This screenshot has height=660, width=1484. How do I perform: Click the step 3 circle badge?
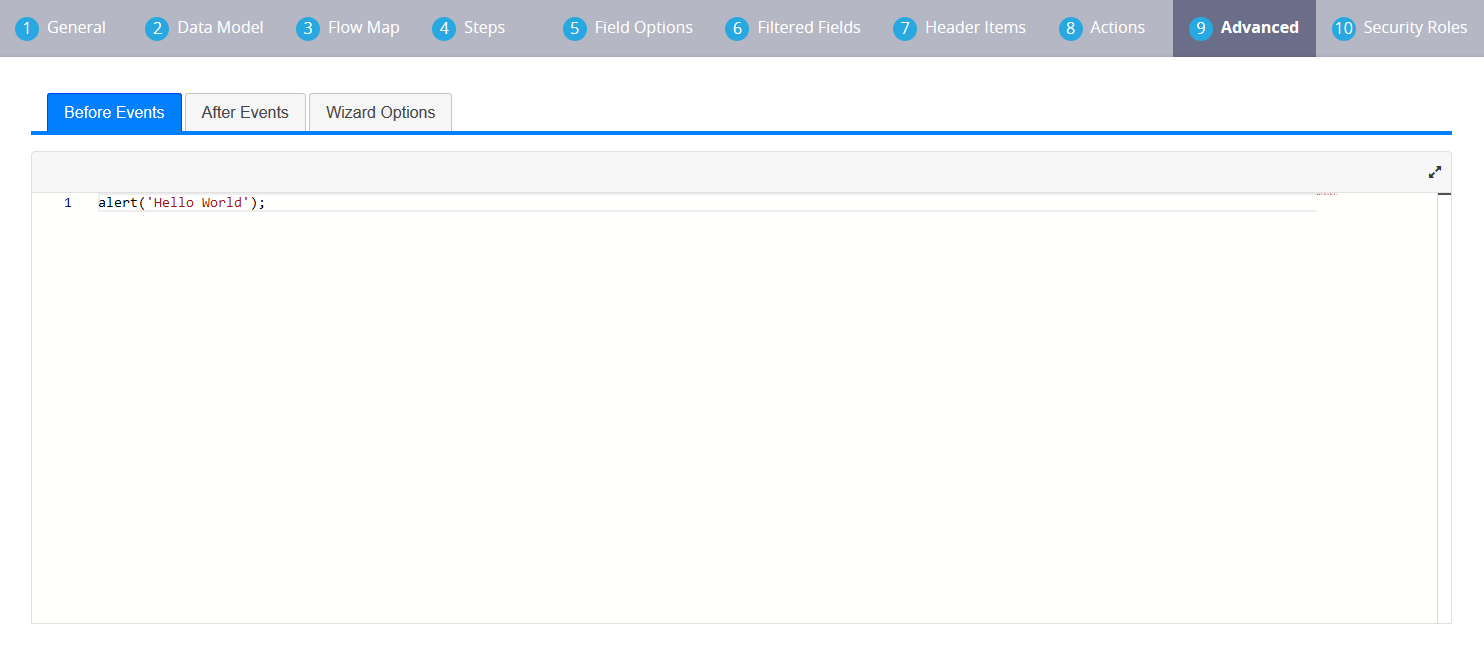308,29
